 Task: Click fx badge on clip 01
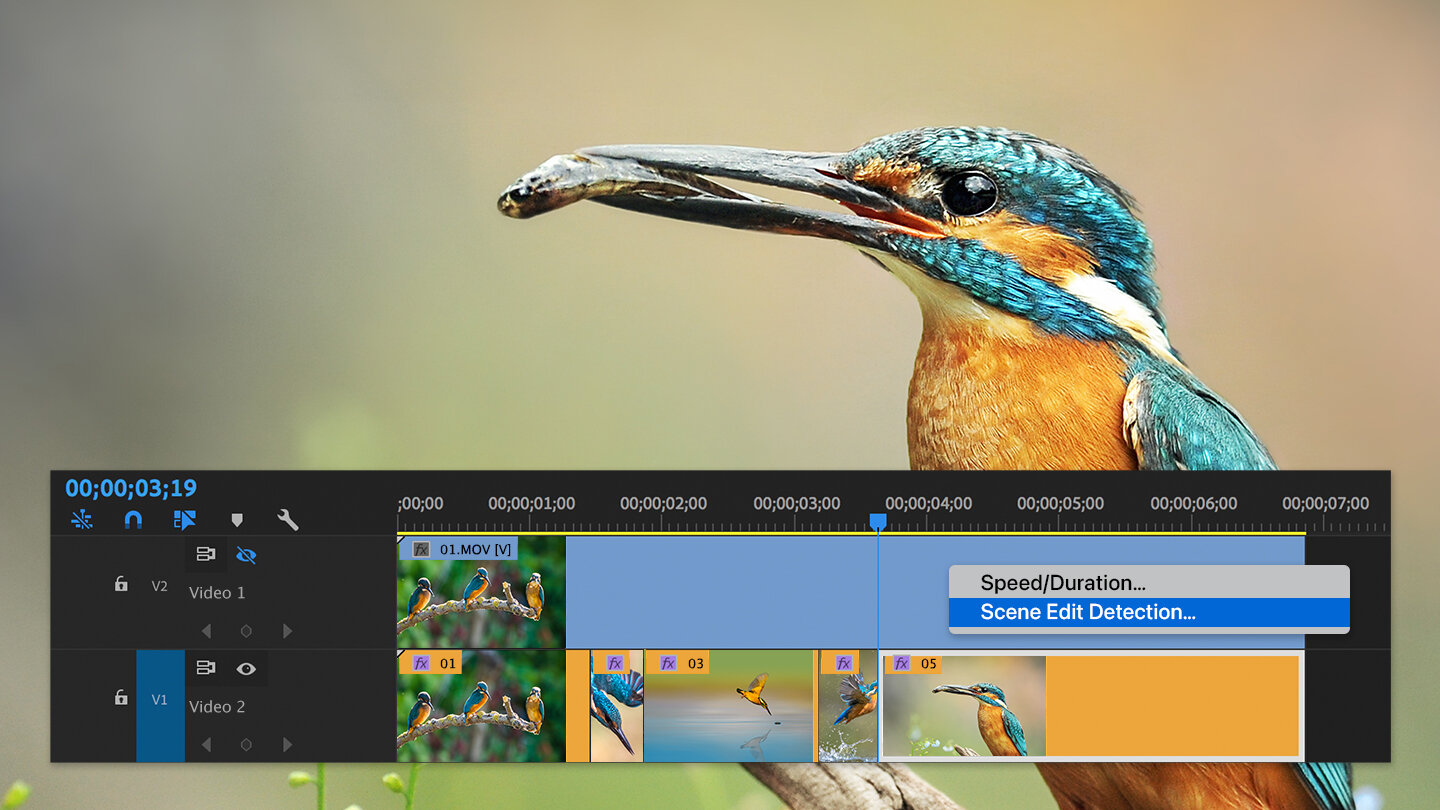(421, 663)
